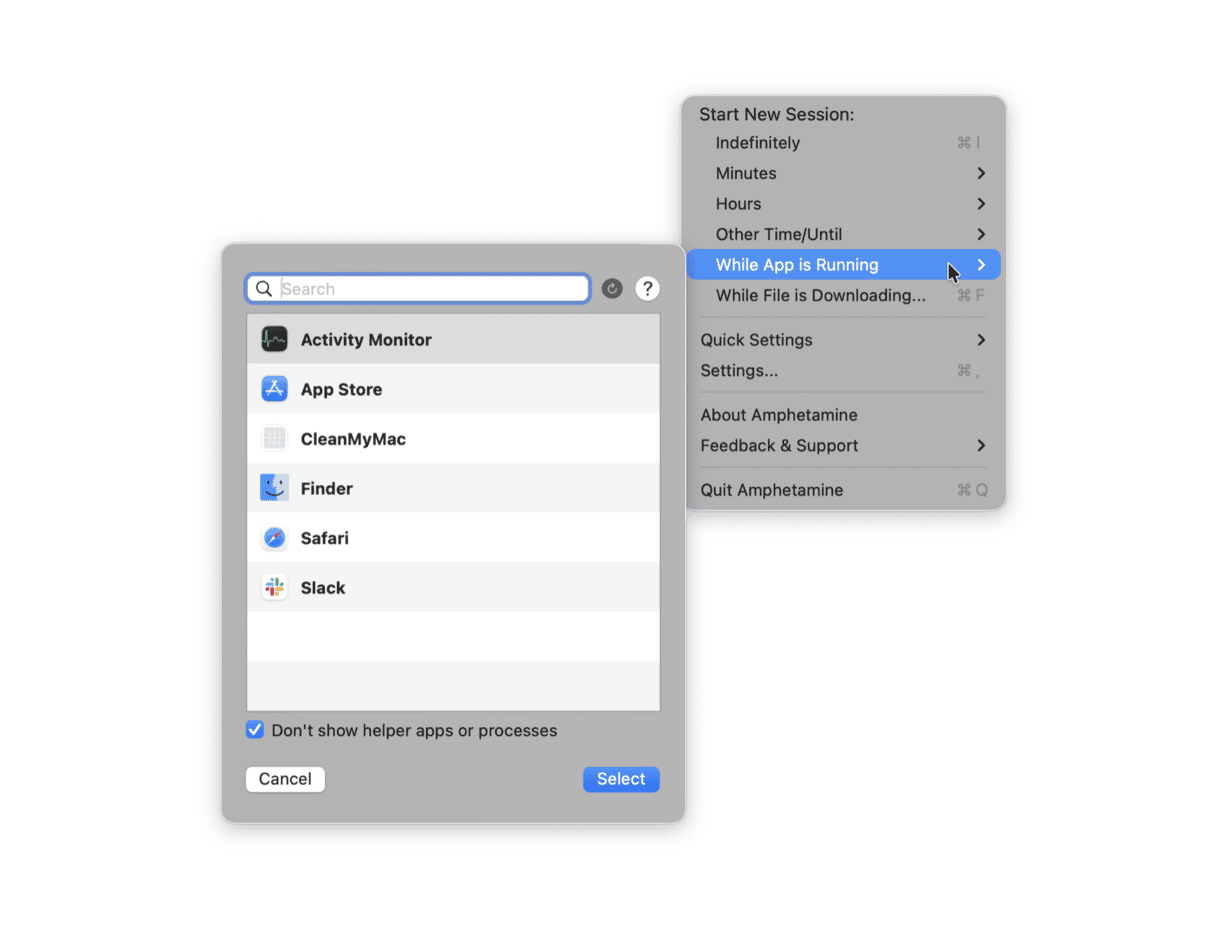
Task: Expand While App is Running submenu arrow
Action: pos(981,265)
